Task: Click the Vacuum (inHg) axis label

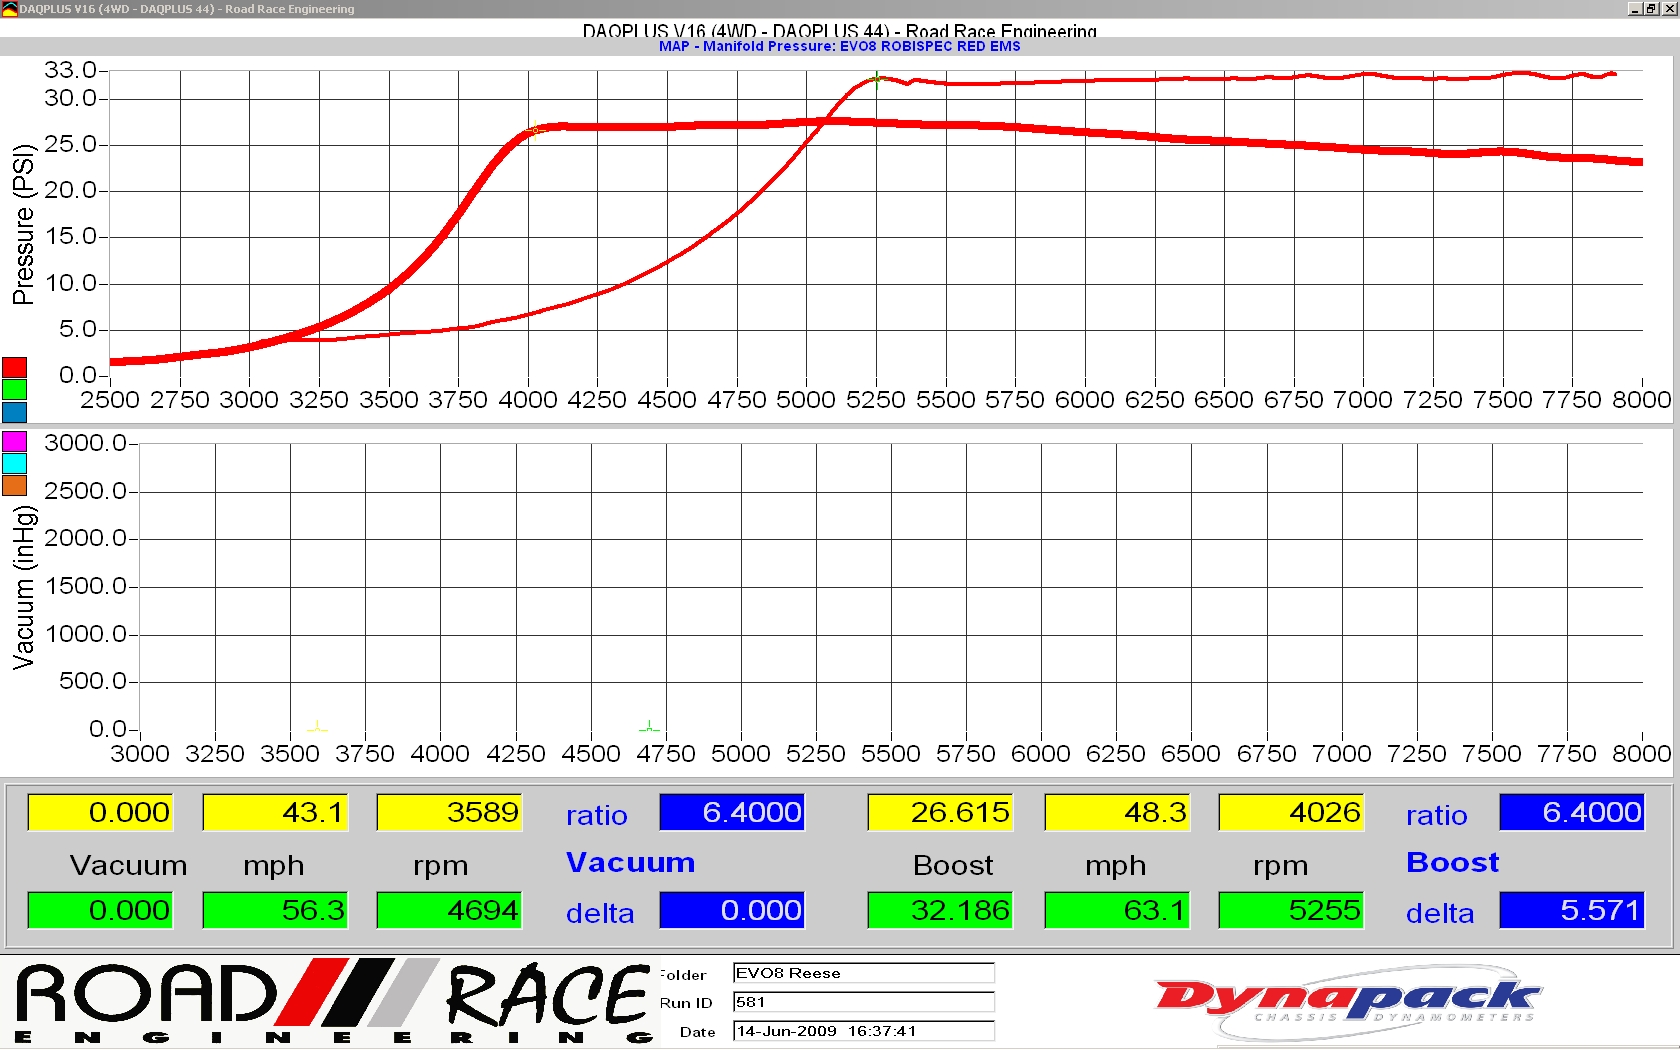Action: pyautogui.click(x=23, y=588)
